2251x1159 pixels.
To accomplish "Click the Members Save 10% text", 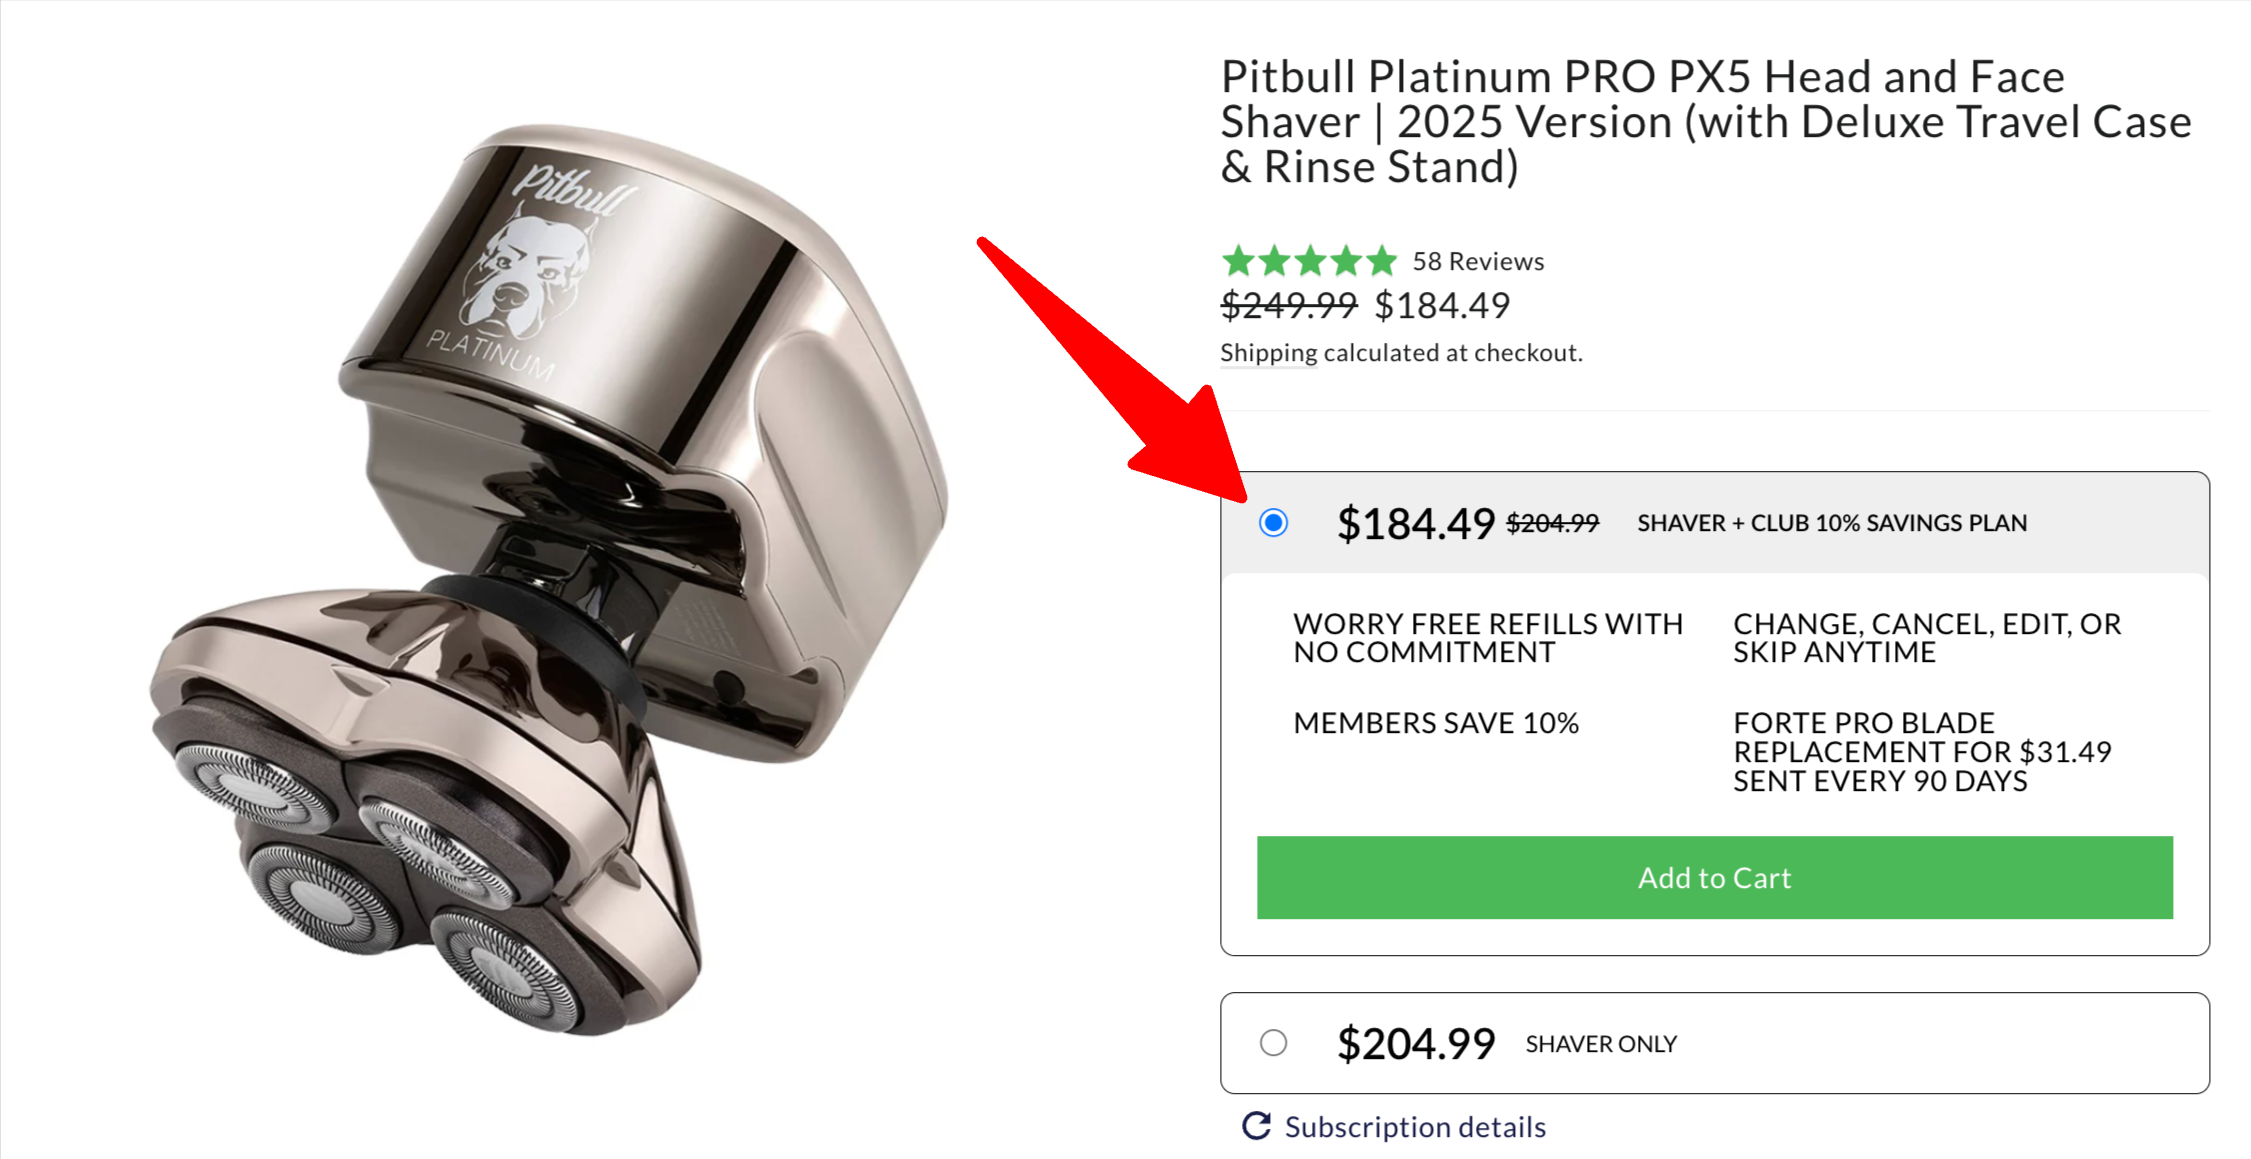I will [x=1435, y=723].
